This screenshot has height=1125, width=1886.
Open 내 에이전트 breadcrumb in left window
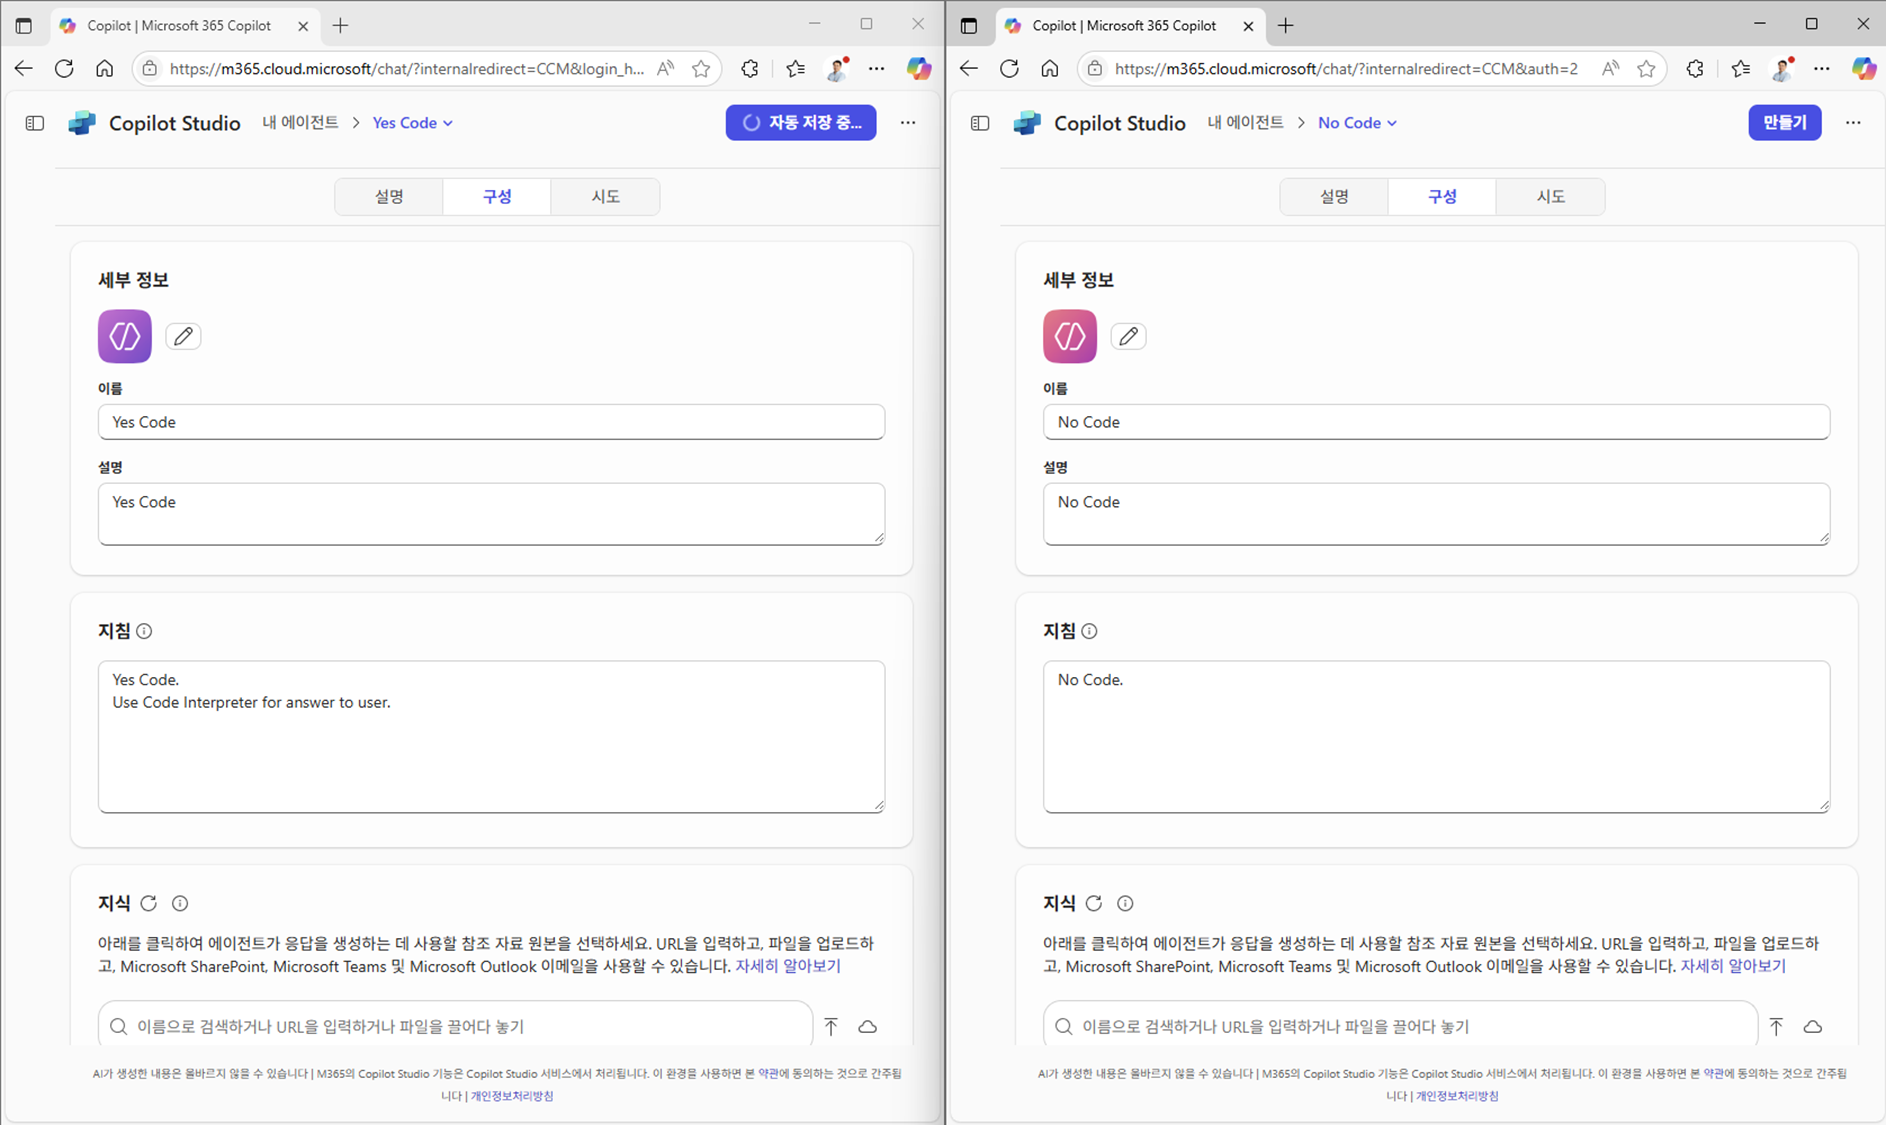tap(300, 122)
